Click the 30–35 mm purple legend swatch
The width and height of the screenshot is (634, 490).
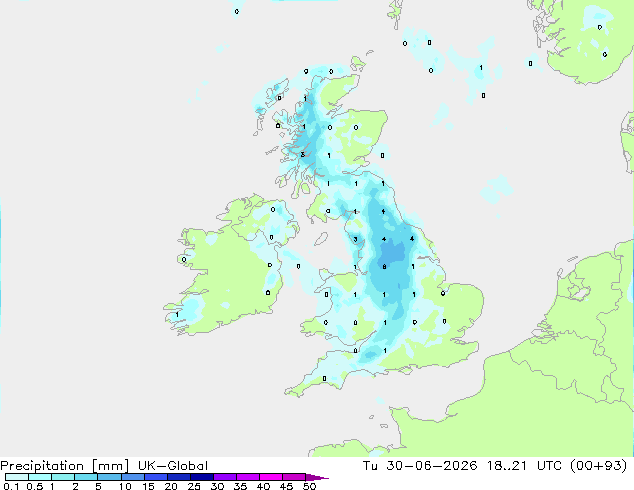[224, 477]
